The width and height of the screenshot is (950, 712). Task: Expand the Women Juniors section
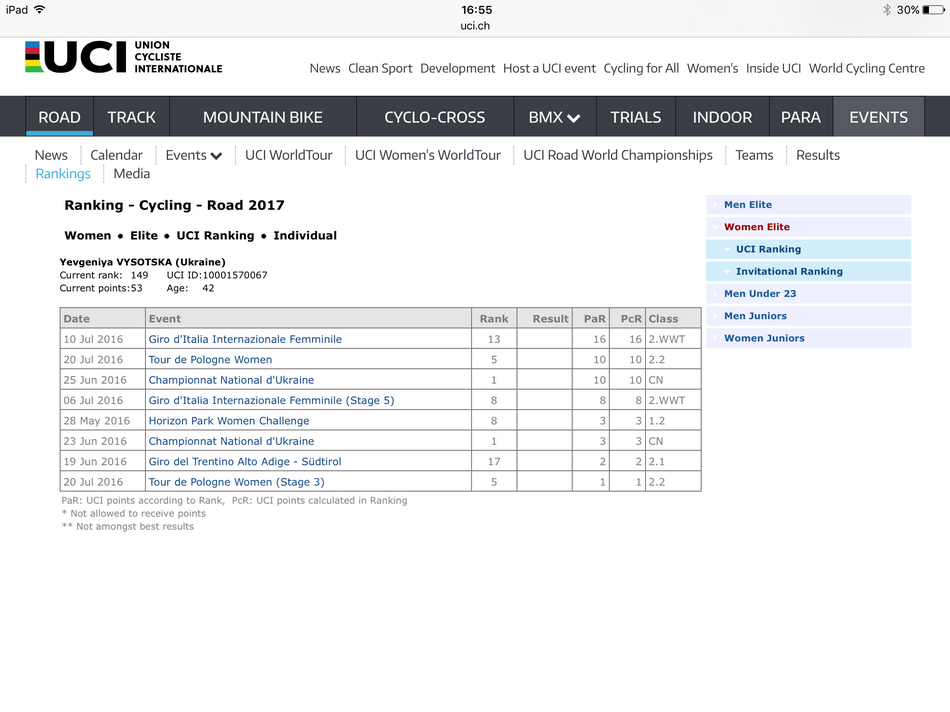coord(808,338)
